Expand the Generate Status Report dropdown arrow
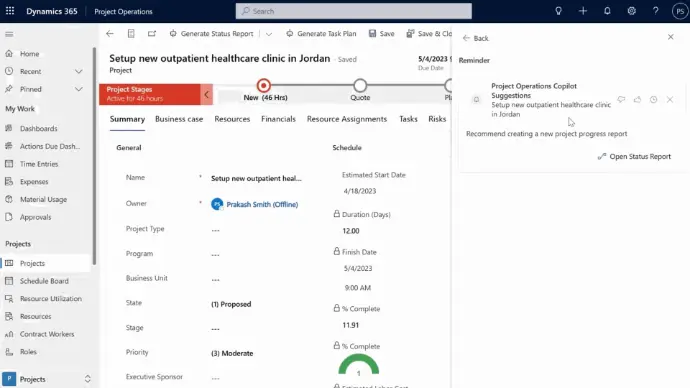Screen dimensions: 690x388 point(269,34)
